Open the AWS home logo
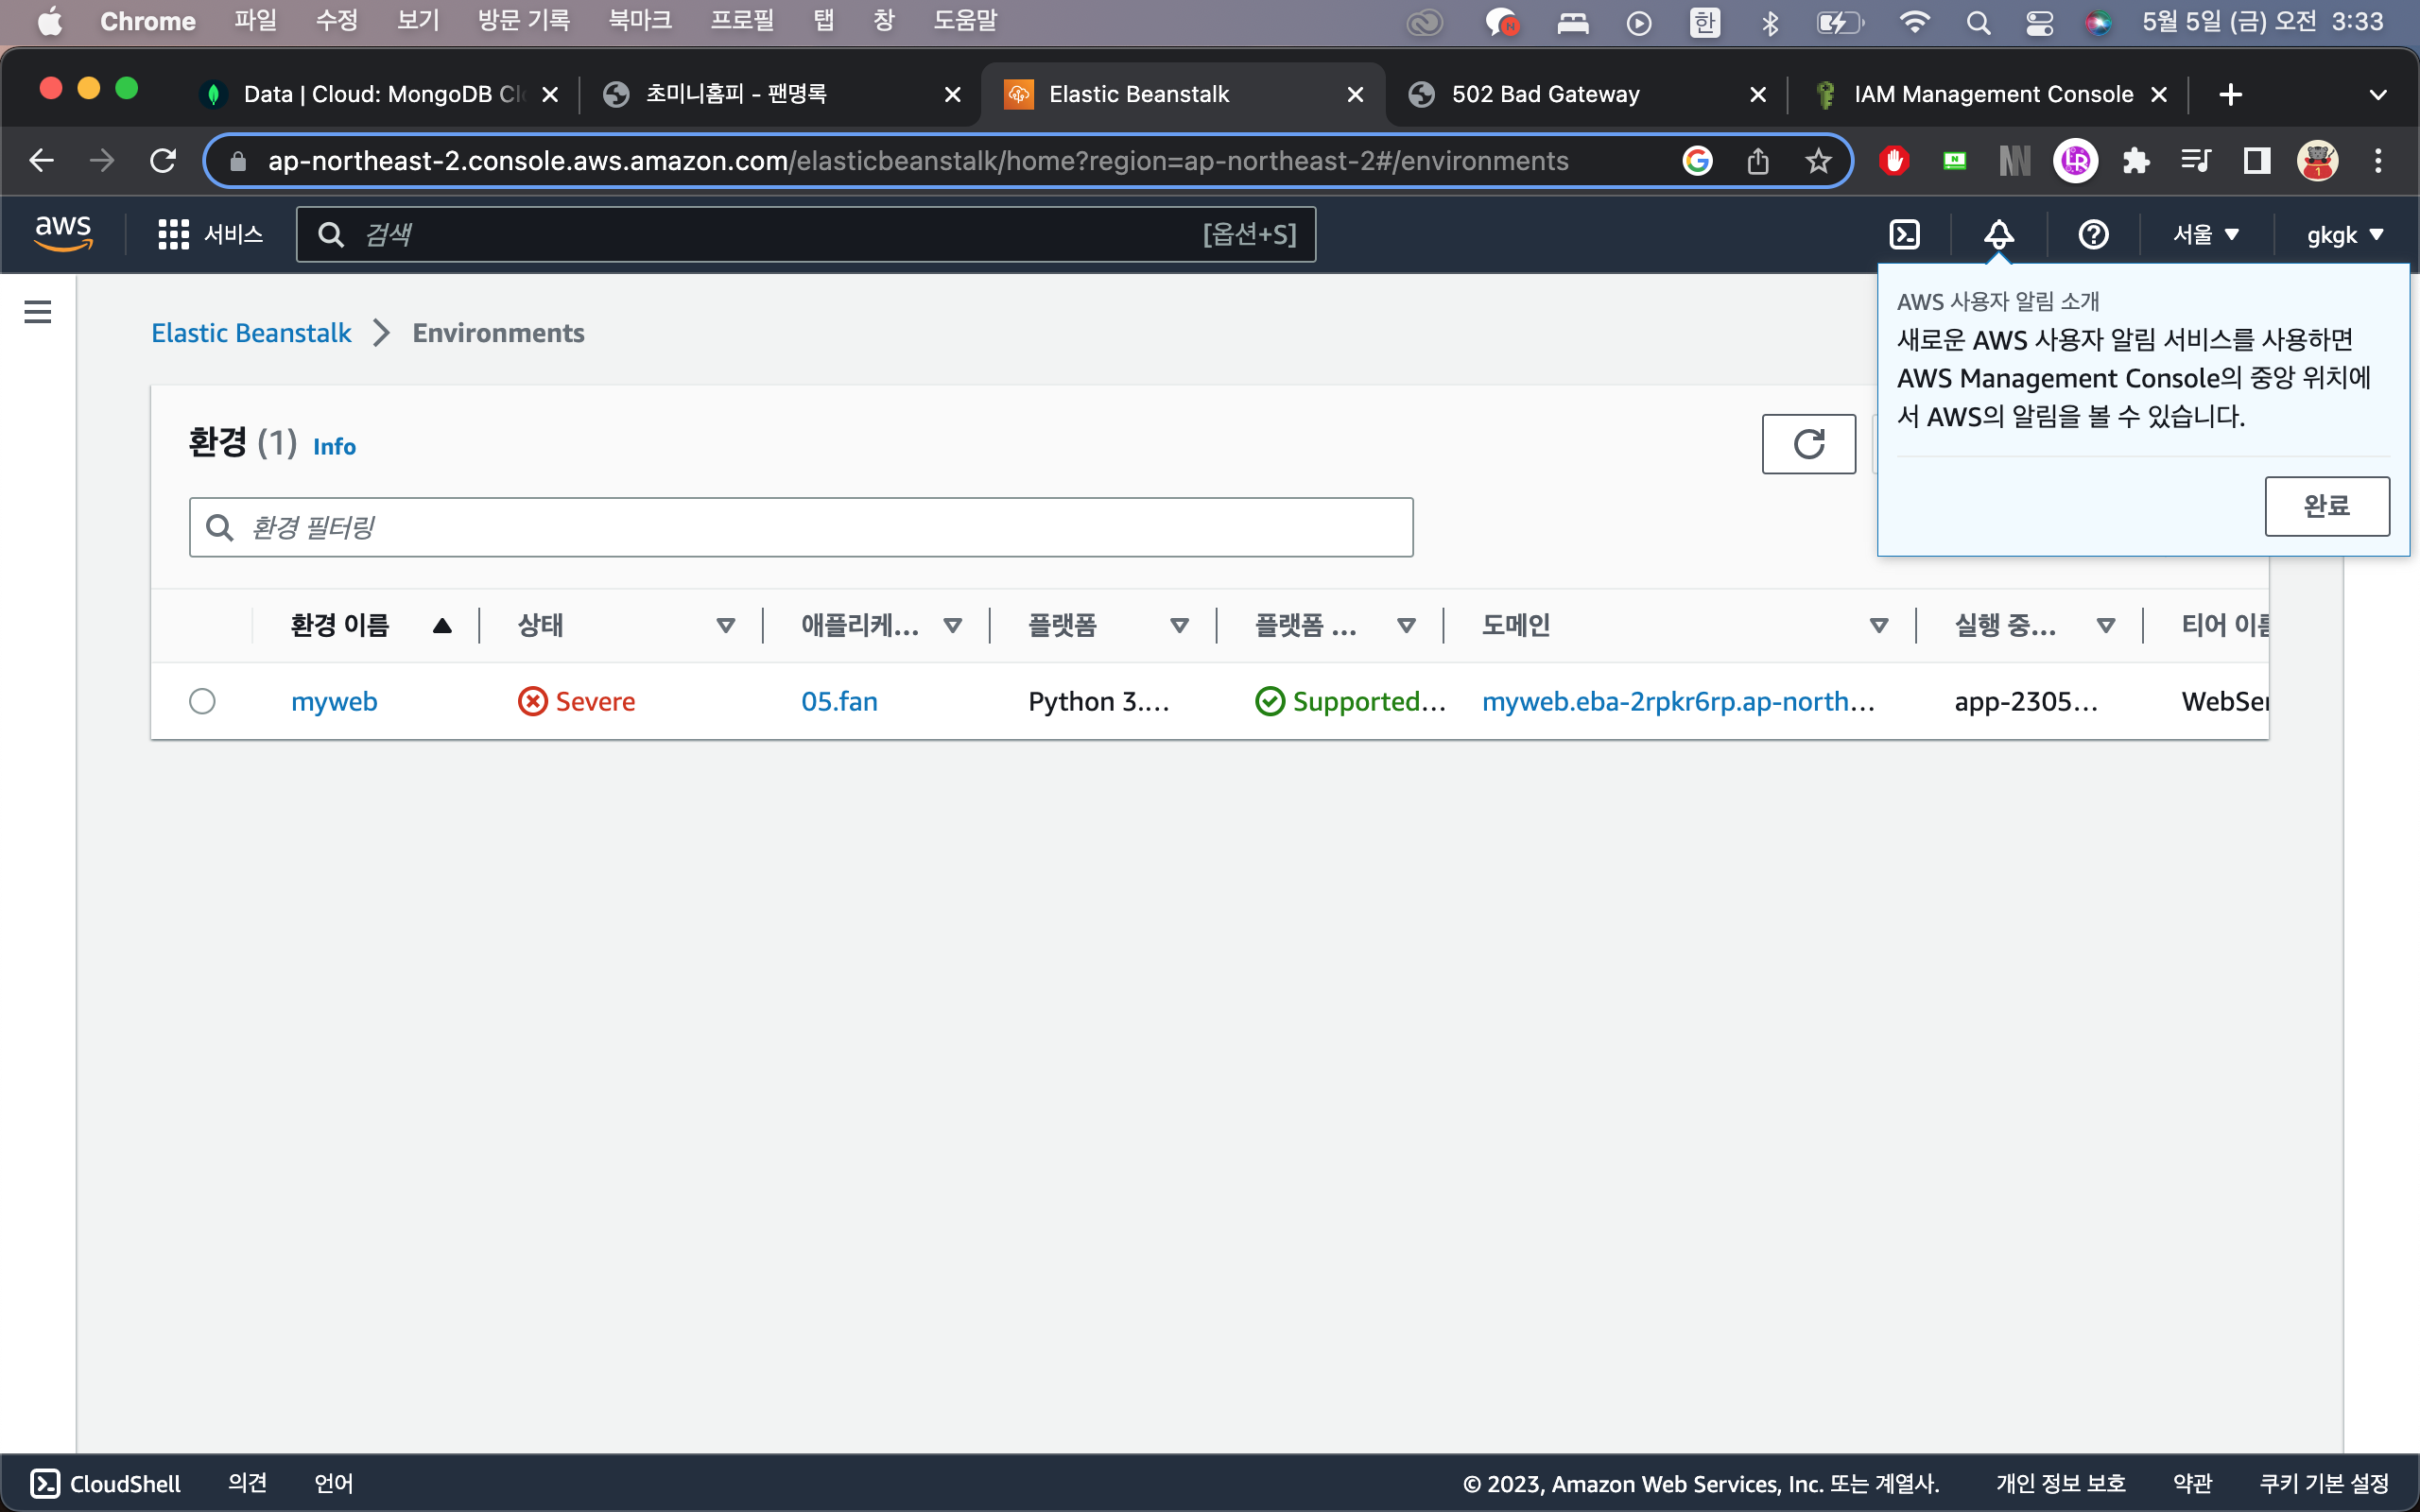The width and height of the screenshot is (2420, 1512). [63, 234]
